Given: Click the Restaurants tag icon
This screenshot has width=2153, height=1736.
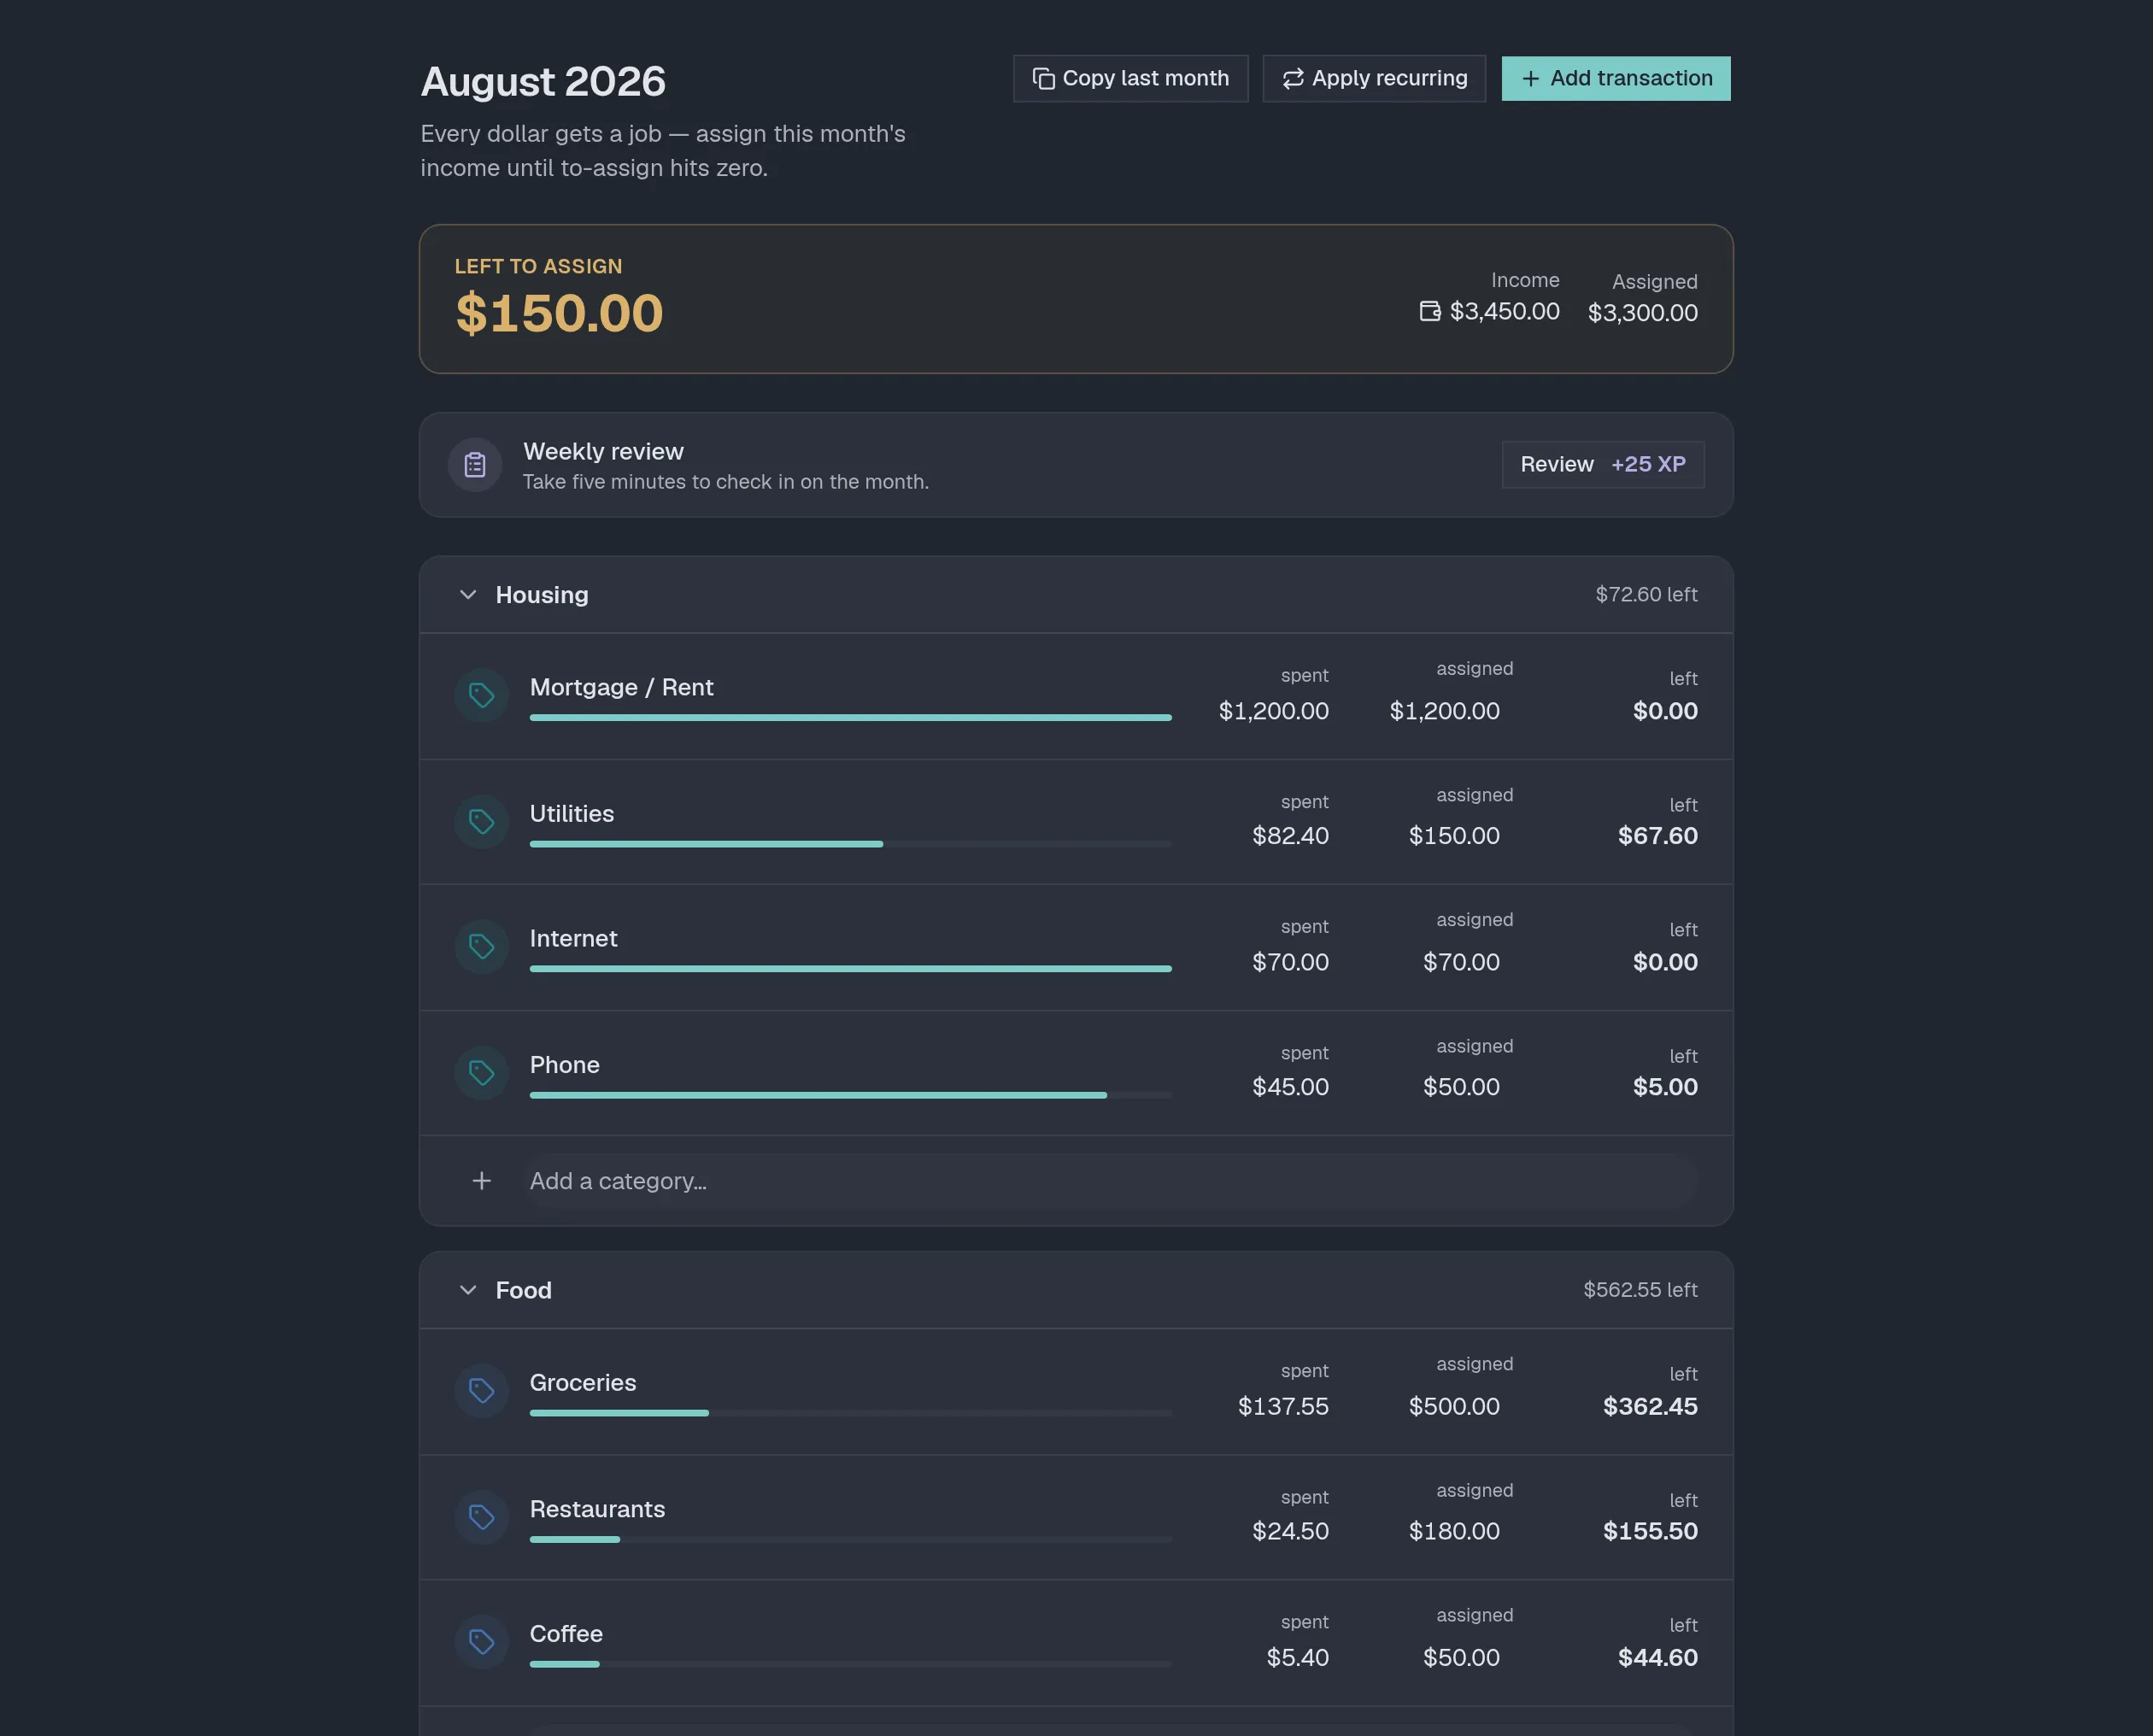Looking at the screenshot, I should coord(481,1517).
